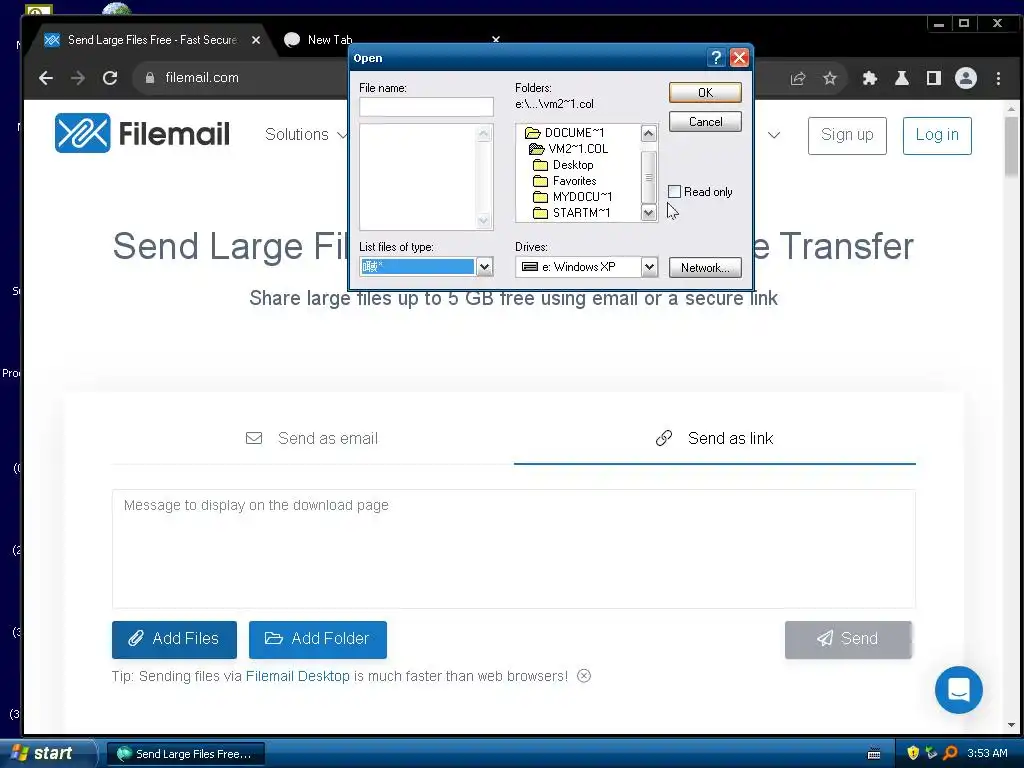Switch to Send as link tab
Viewport: 1024px width, 768px height.
(714, 438)
